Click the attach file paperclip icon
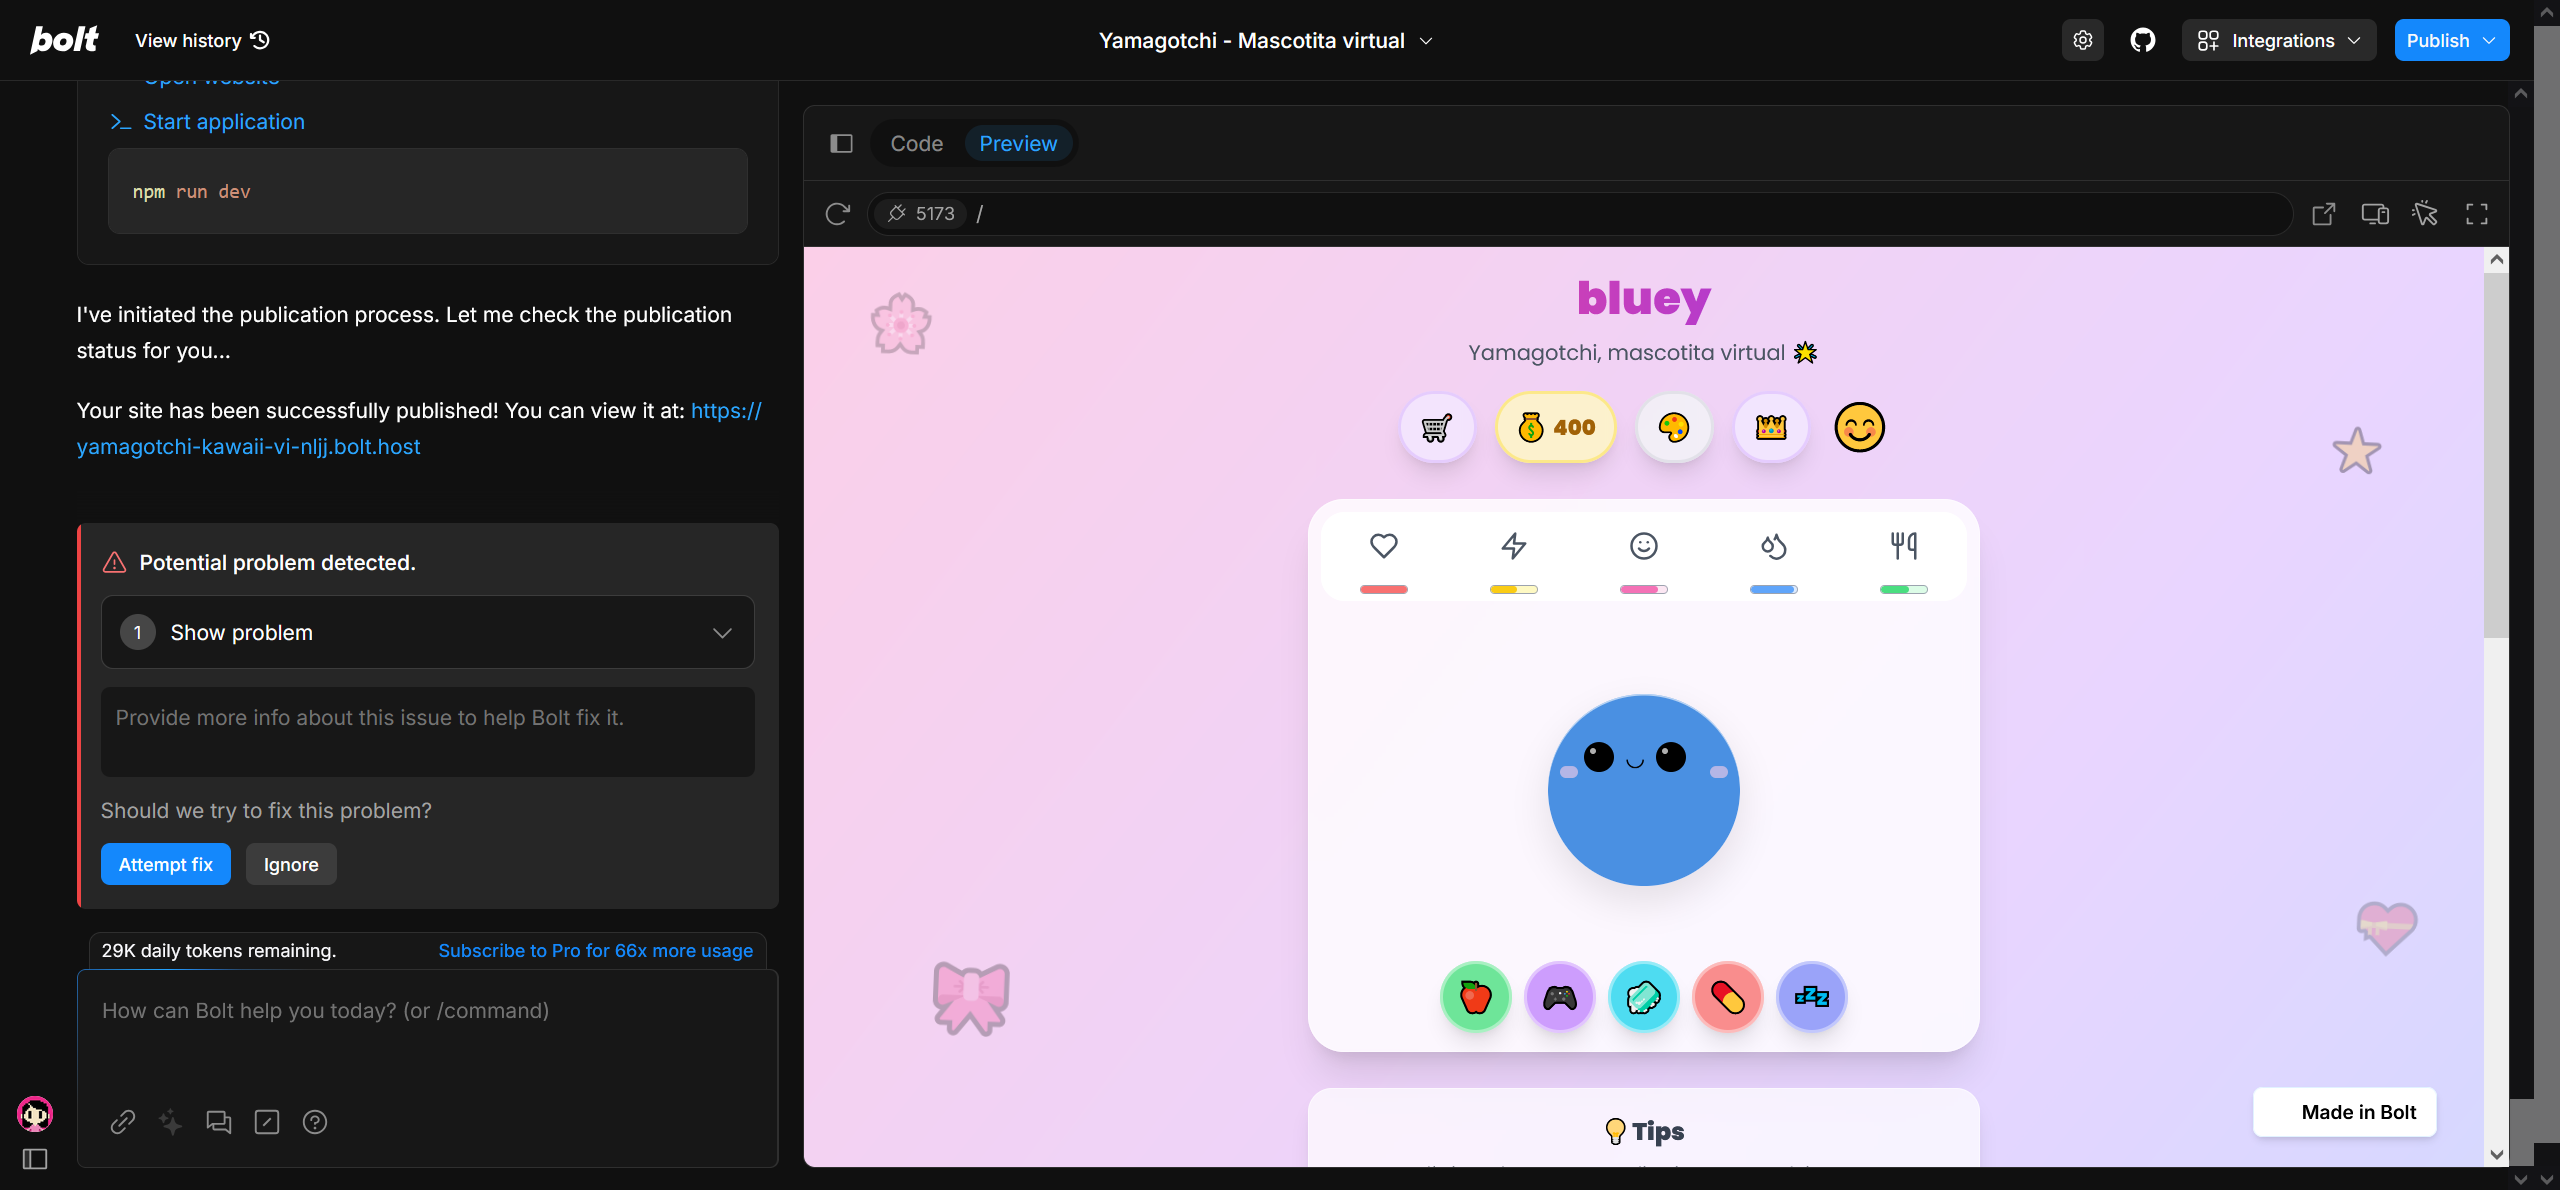 [x=122, y=1122]
